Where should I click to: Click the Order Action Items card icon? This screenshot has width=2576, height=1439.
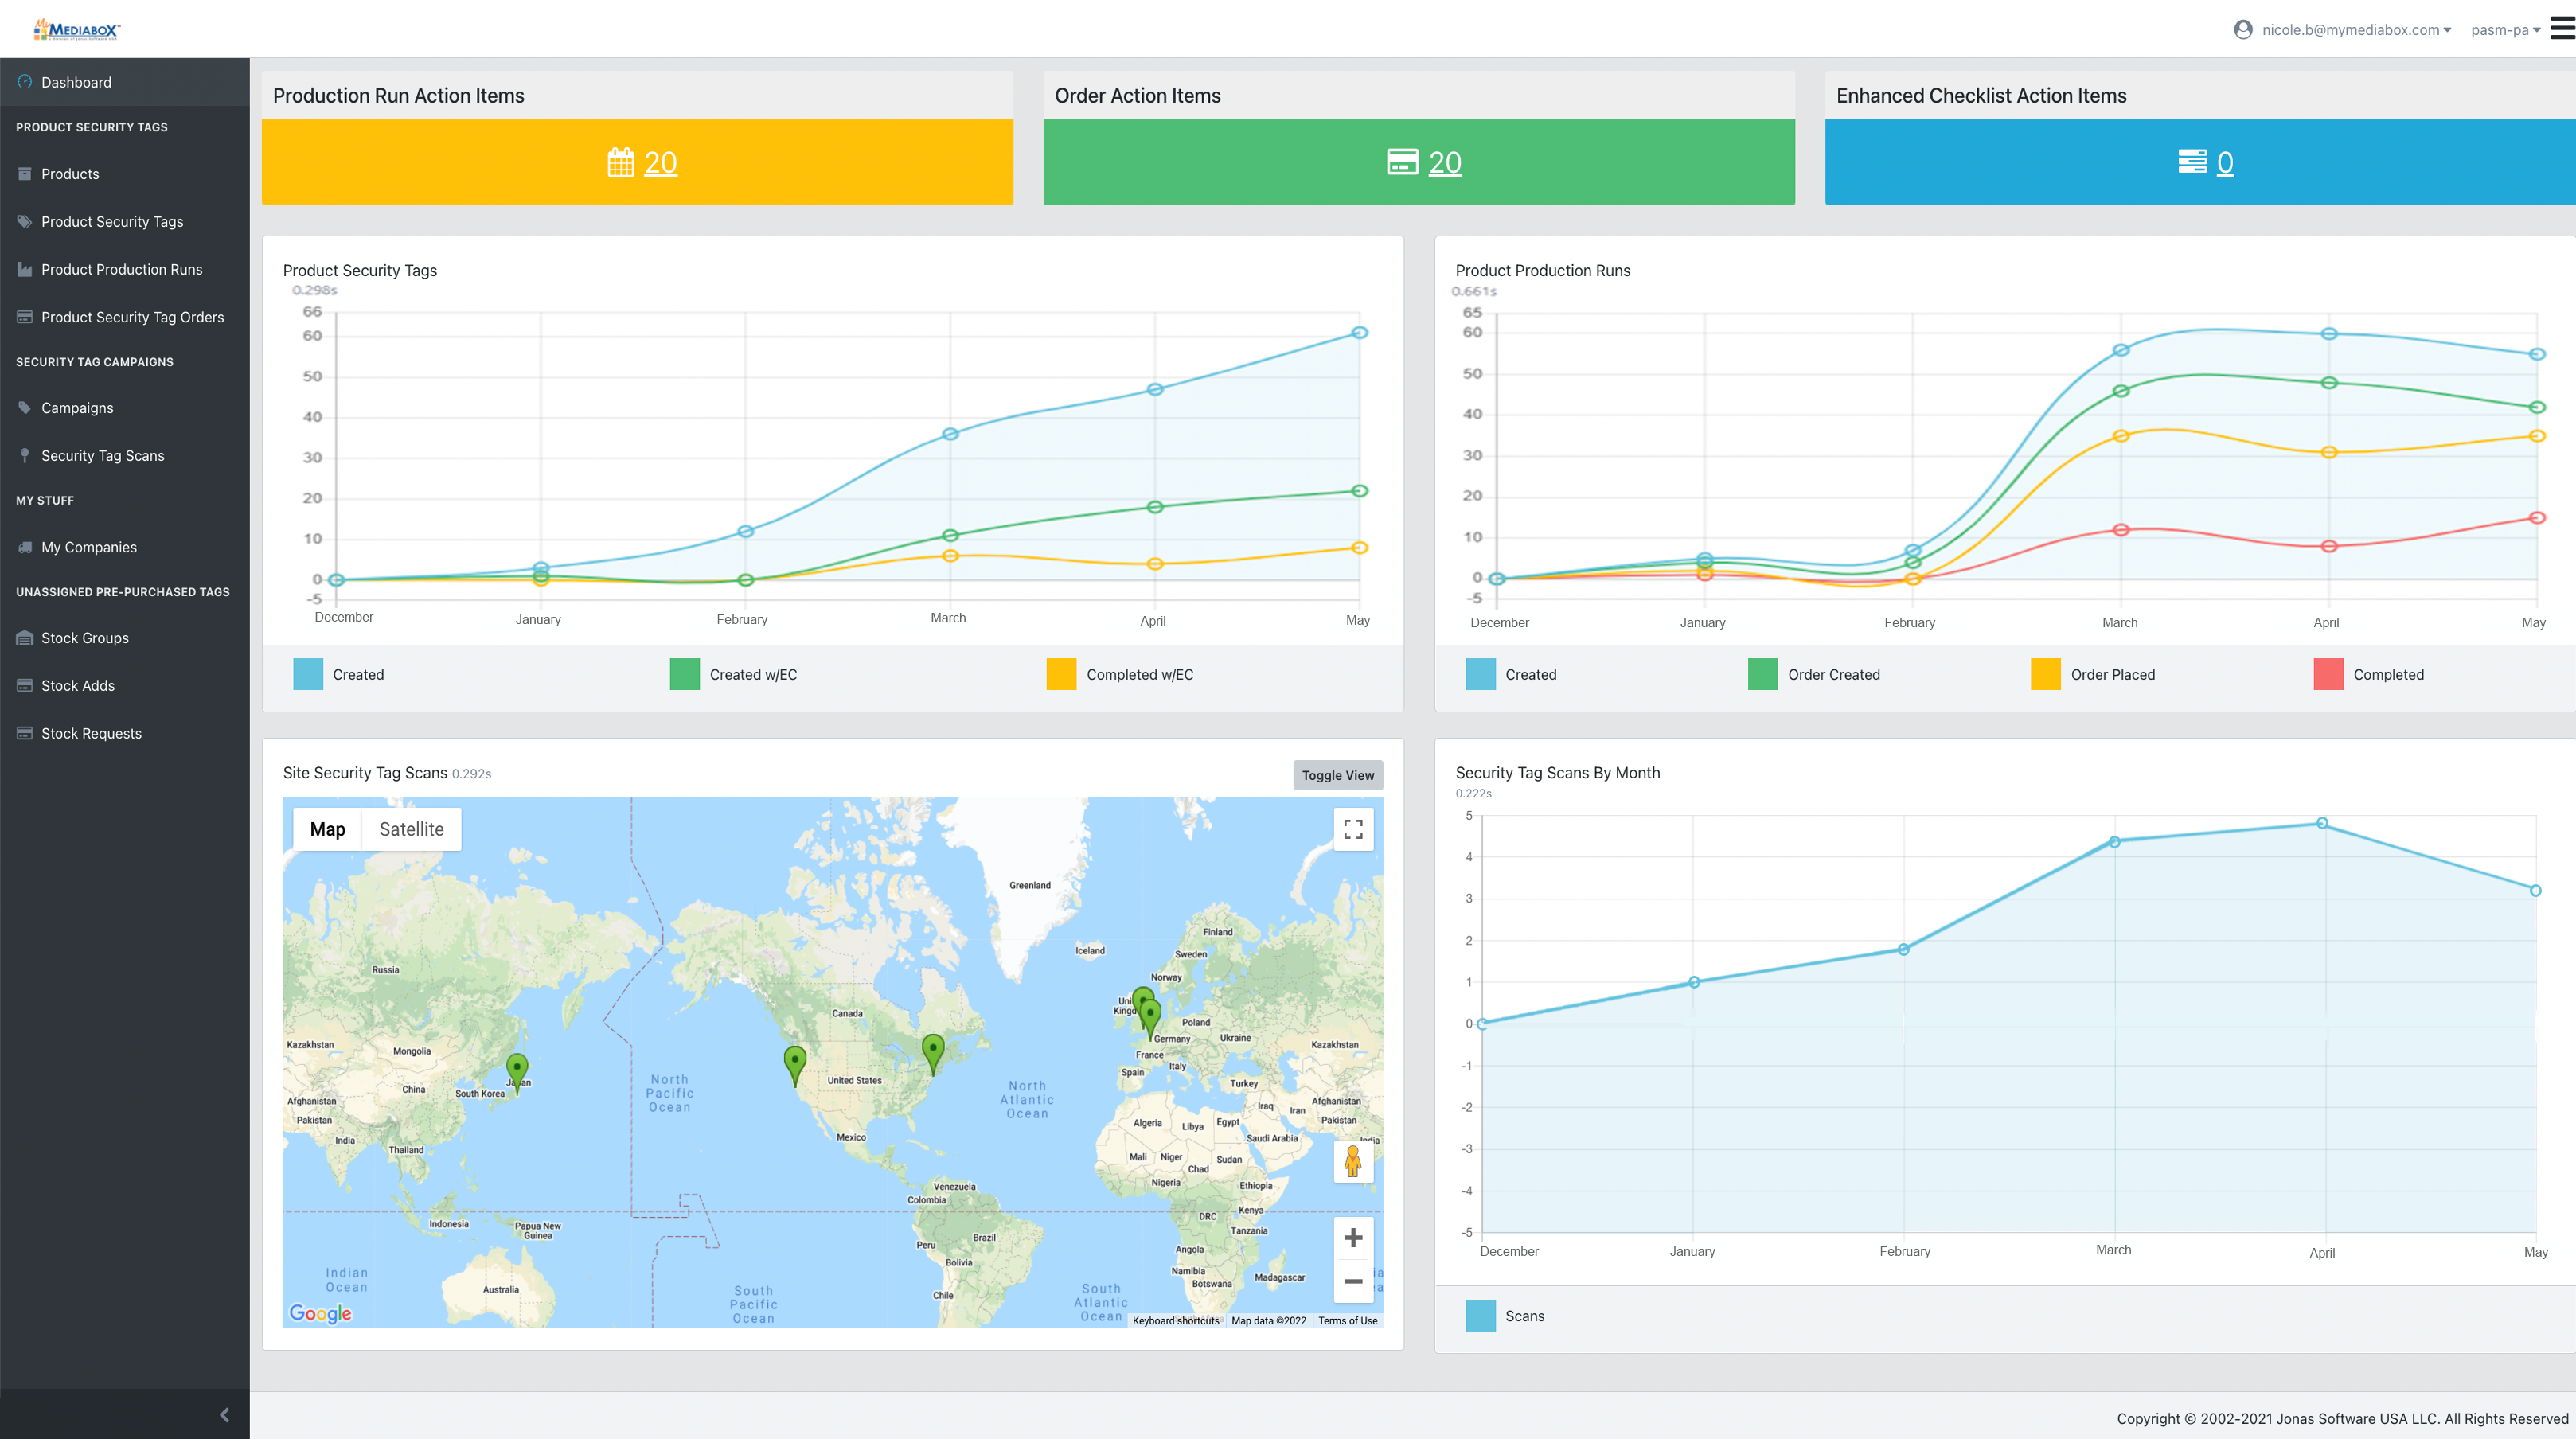tap(1402, 162)
